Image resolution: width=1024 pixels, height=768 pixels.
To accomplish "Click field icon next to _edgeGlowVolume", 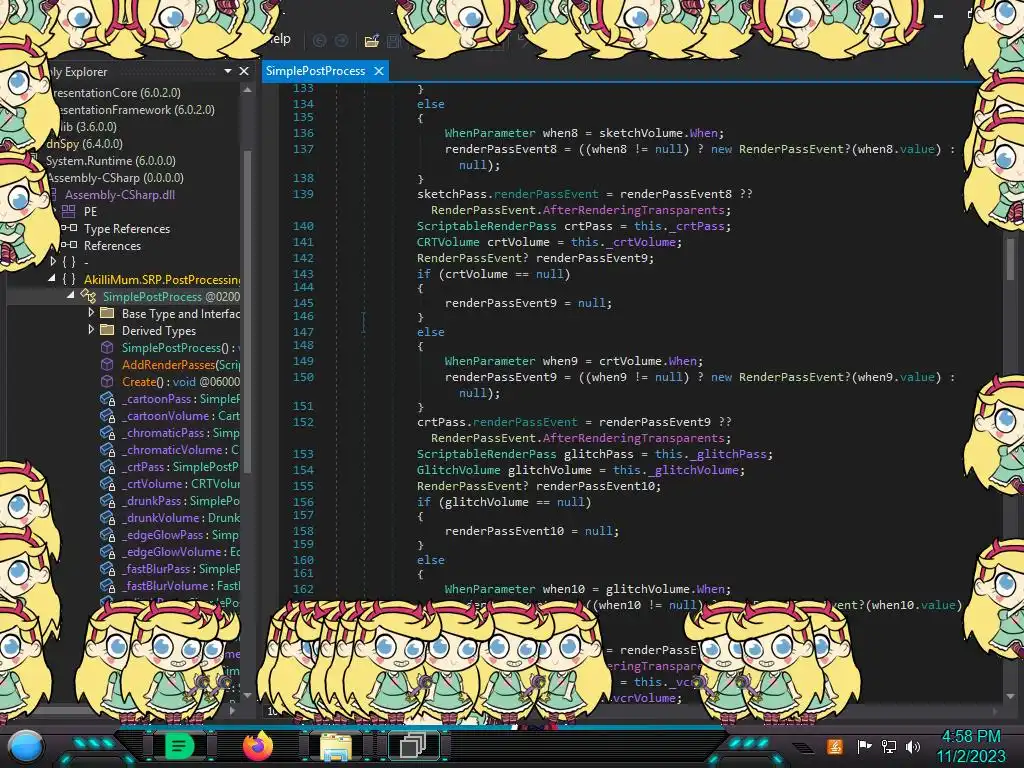I will click(107, 551).
